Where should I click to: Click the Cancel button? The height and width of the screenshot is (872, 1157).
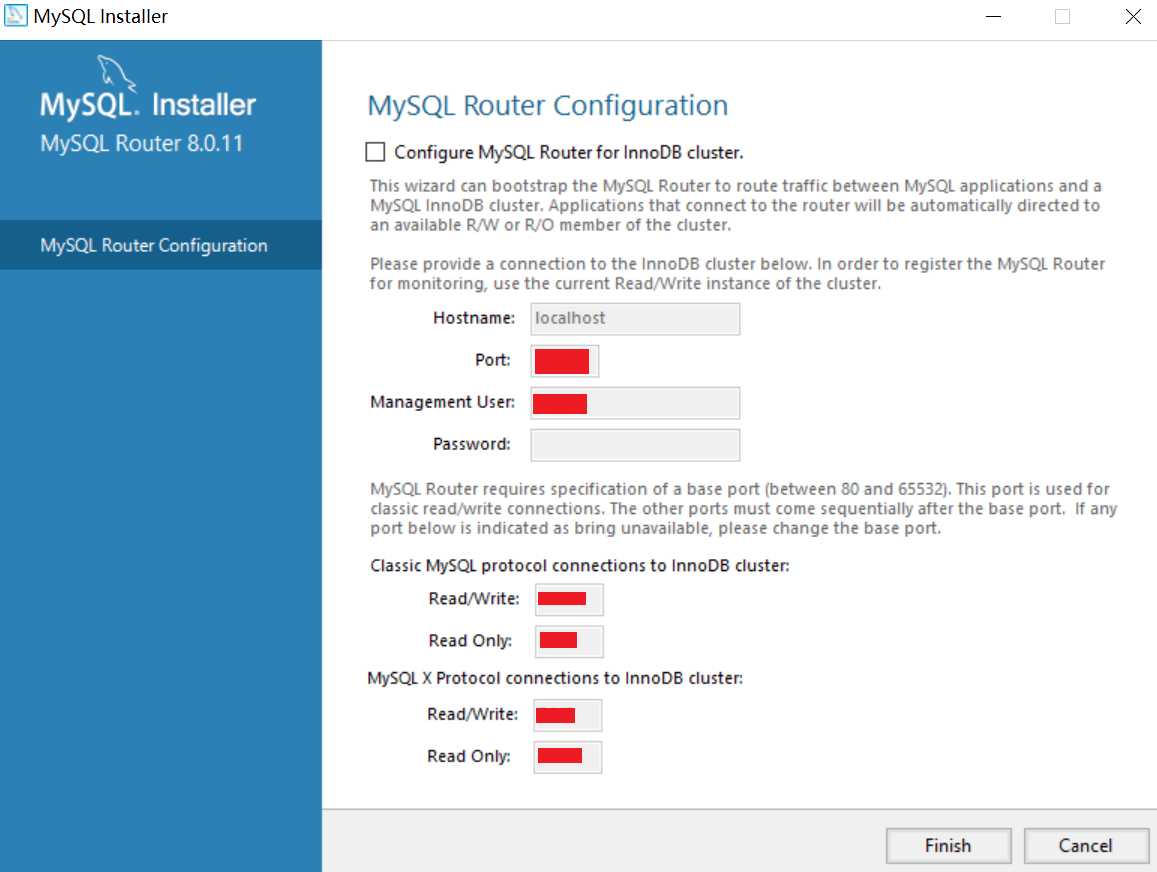[x=1085, y=845]
